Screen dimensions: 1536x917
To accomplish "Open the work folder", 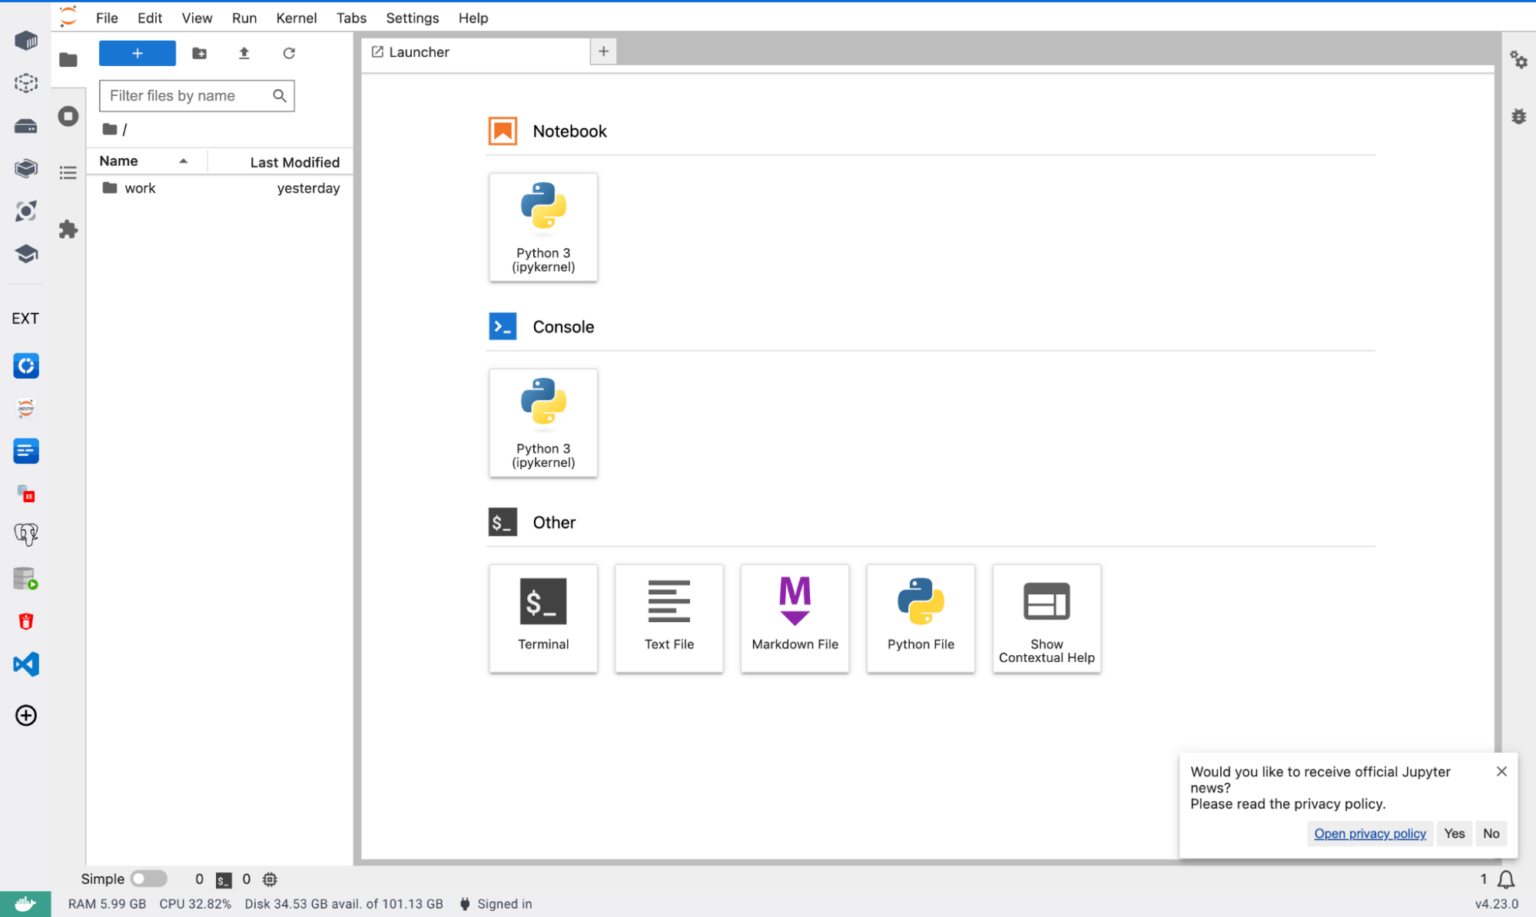I will click(x=140, y=188).
